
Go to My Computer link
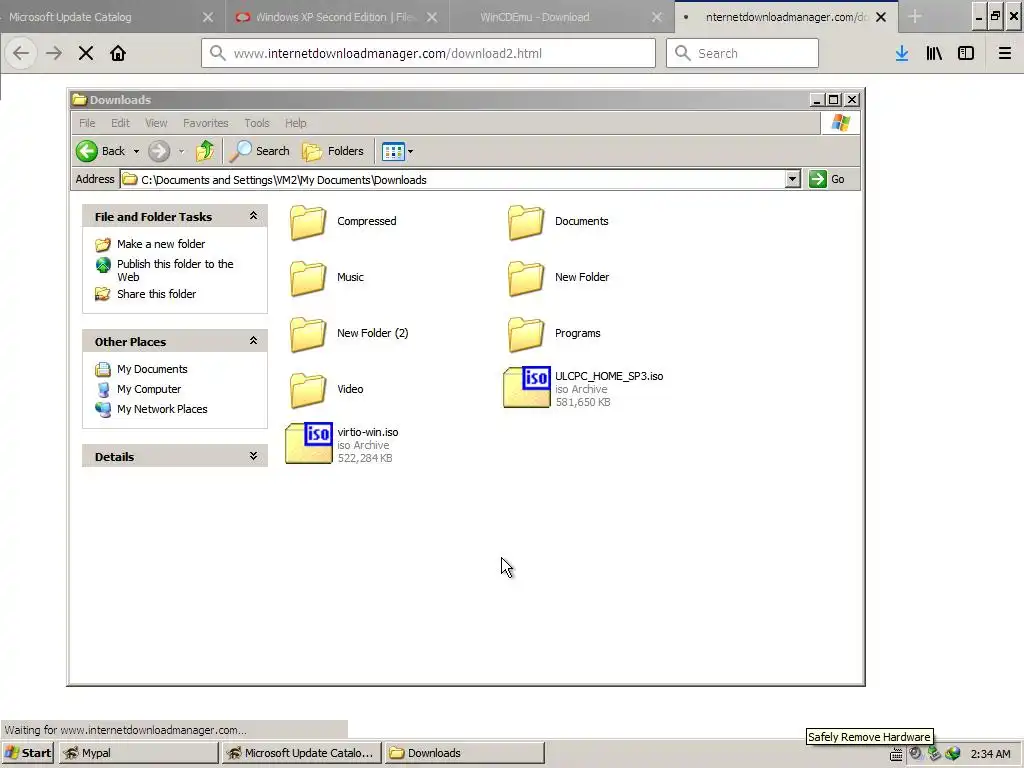pyautogui.click(x=149, y=389)
